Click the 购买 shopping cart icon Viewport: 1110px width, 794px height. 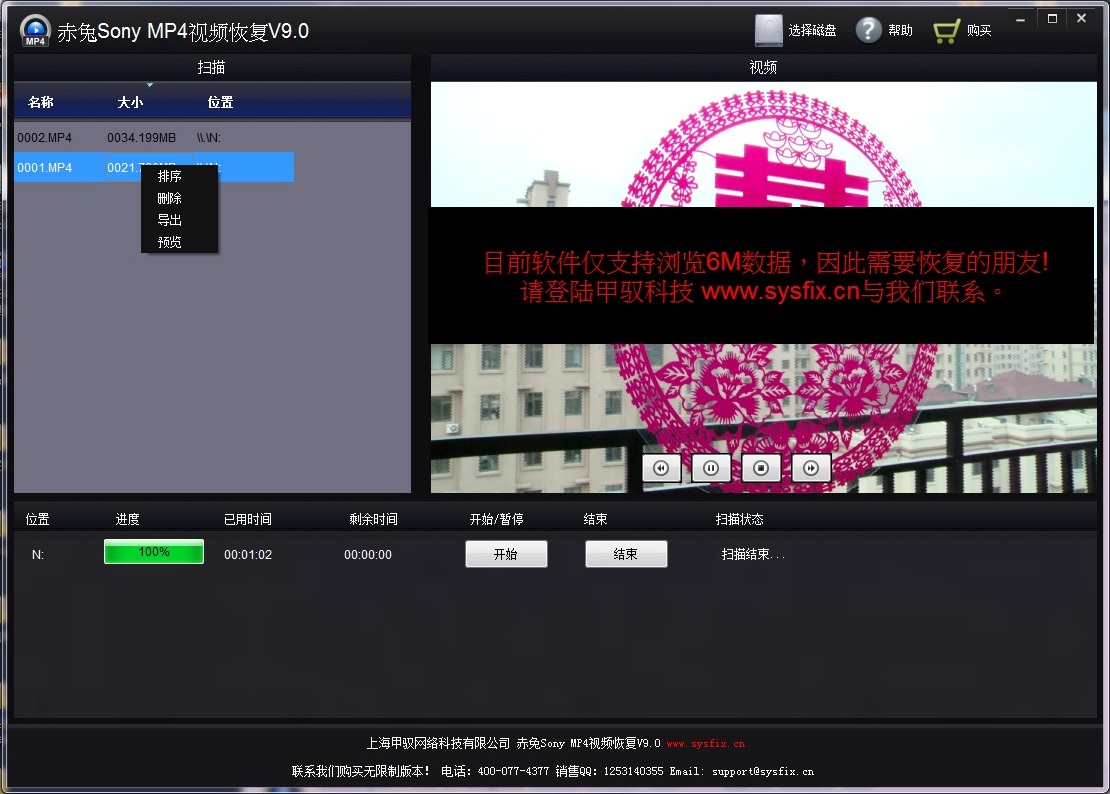point(946,30)
